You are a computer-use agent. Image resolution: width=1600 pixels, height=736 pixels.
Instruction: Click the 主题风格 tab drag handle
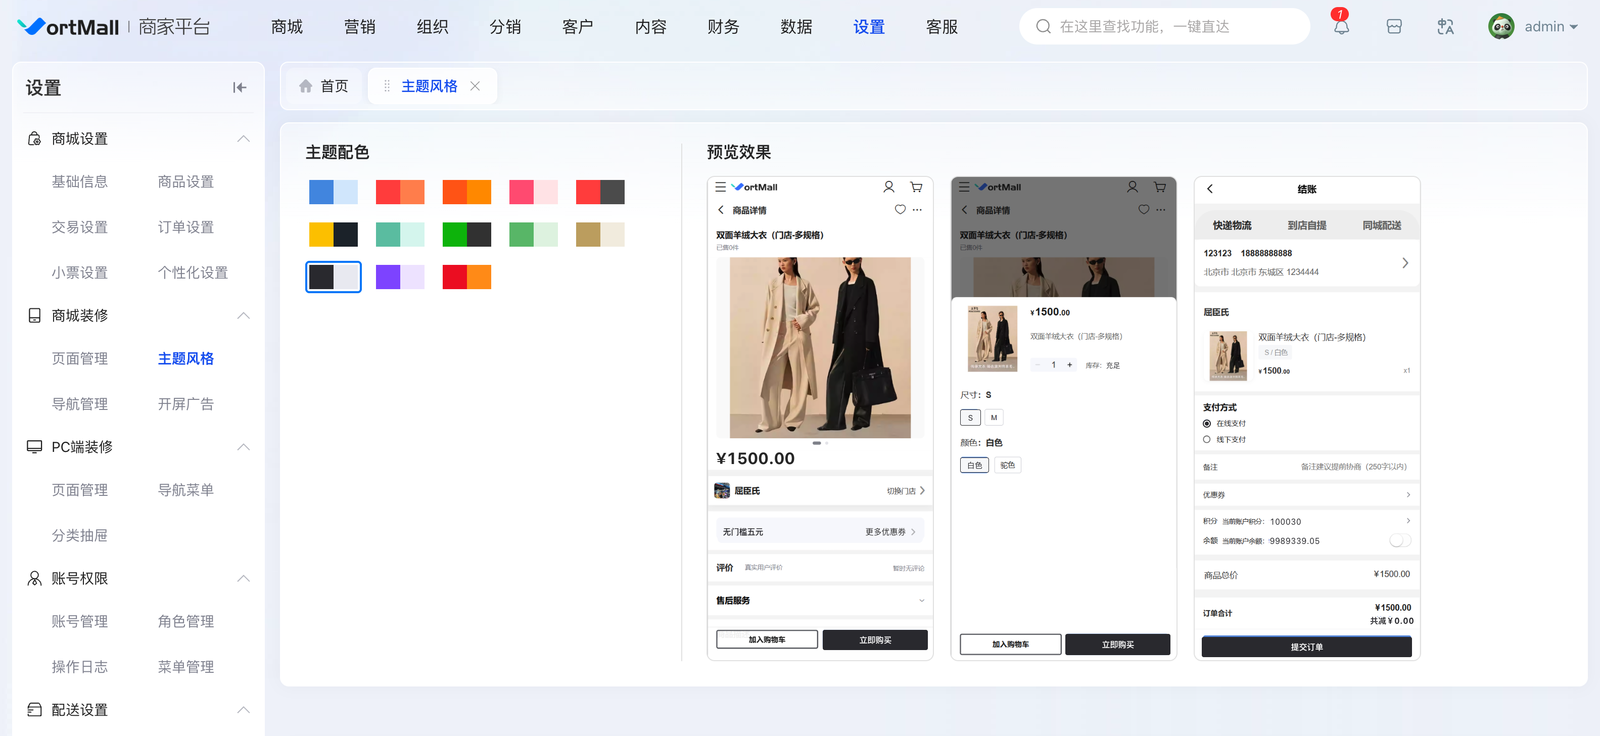(387, 86)
